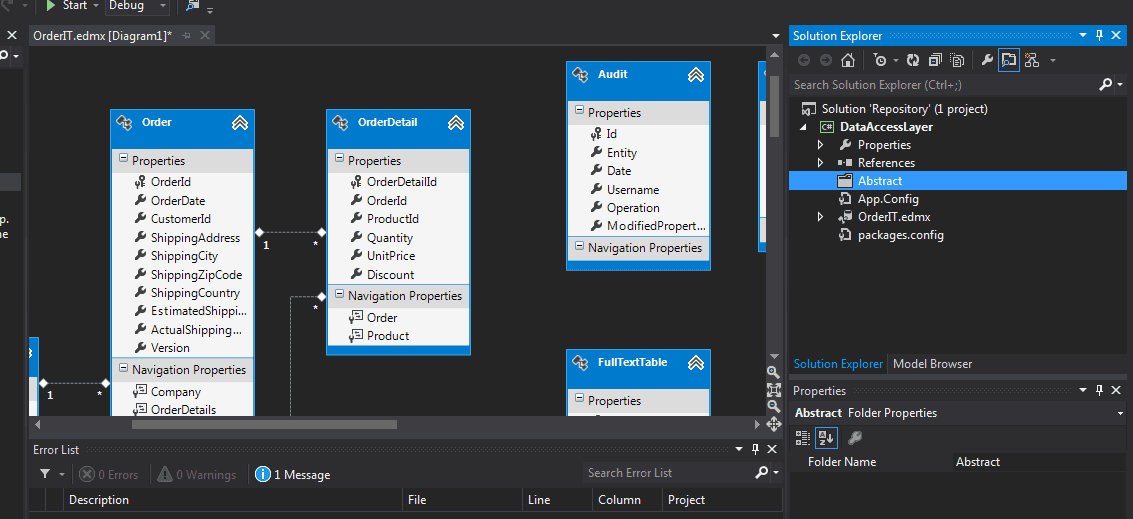Collapse Navigation Properties section of Audit entity
1133x519 pixels.
pyautogui.click(x=579, y=247)
